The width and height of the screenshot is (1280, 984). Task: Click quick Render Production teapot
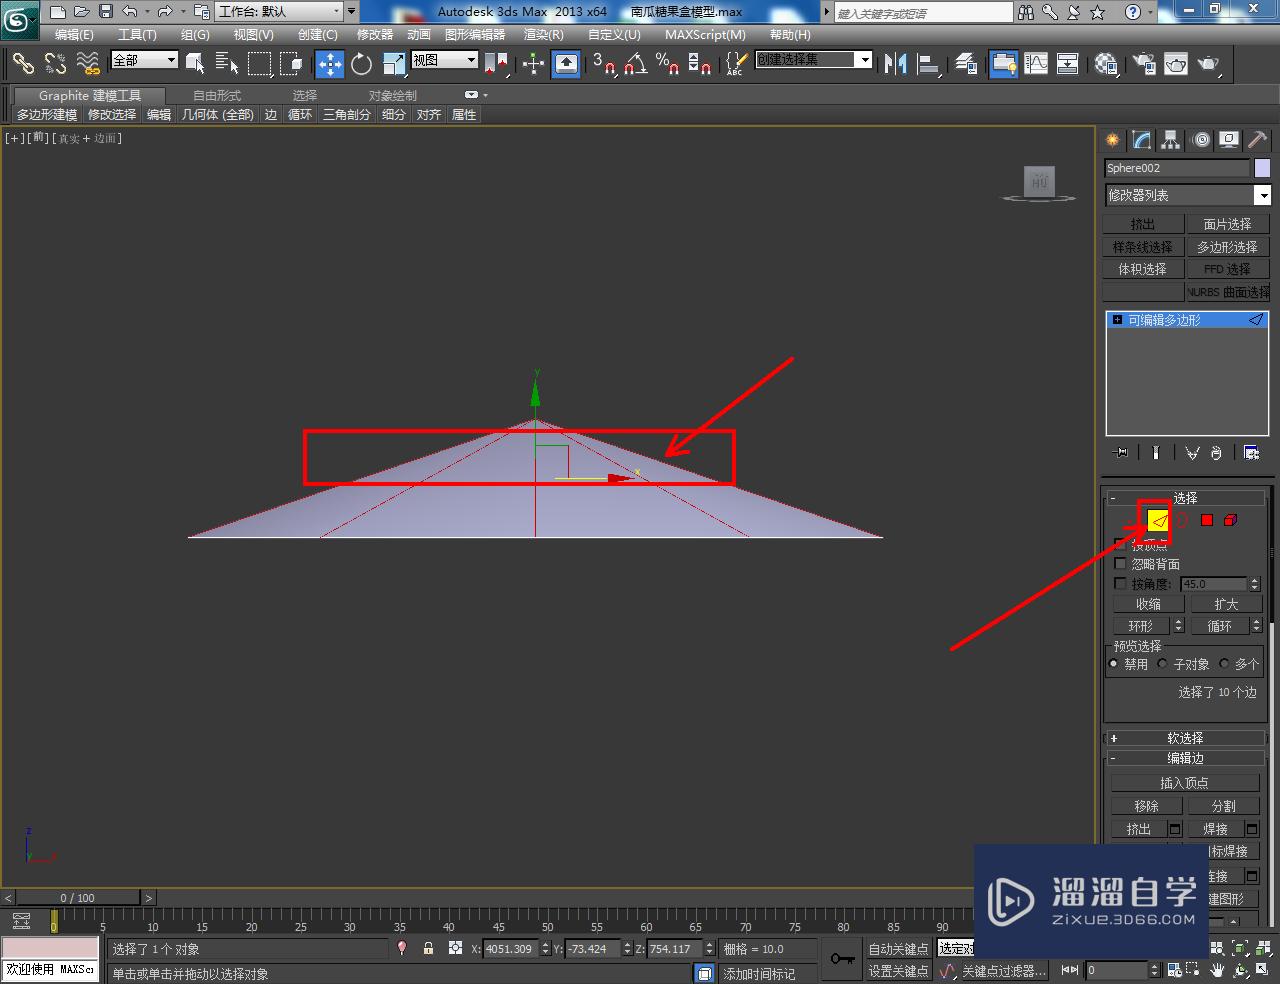coord(1208,64)
